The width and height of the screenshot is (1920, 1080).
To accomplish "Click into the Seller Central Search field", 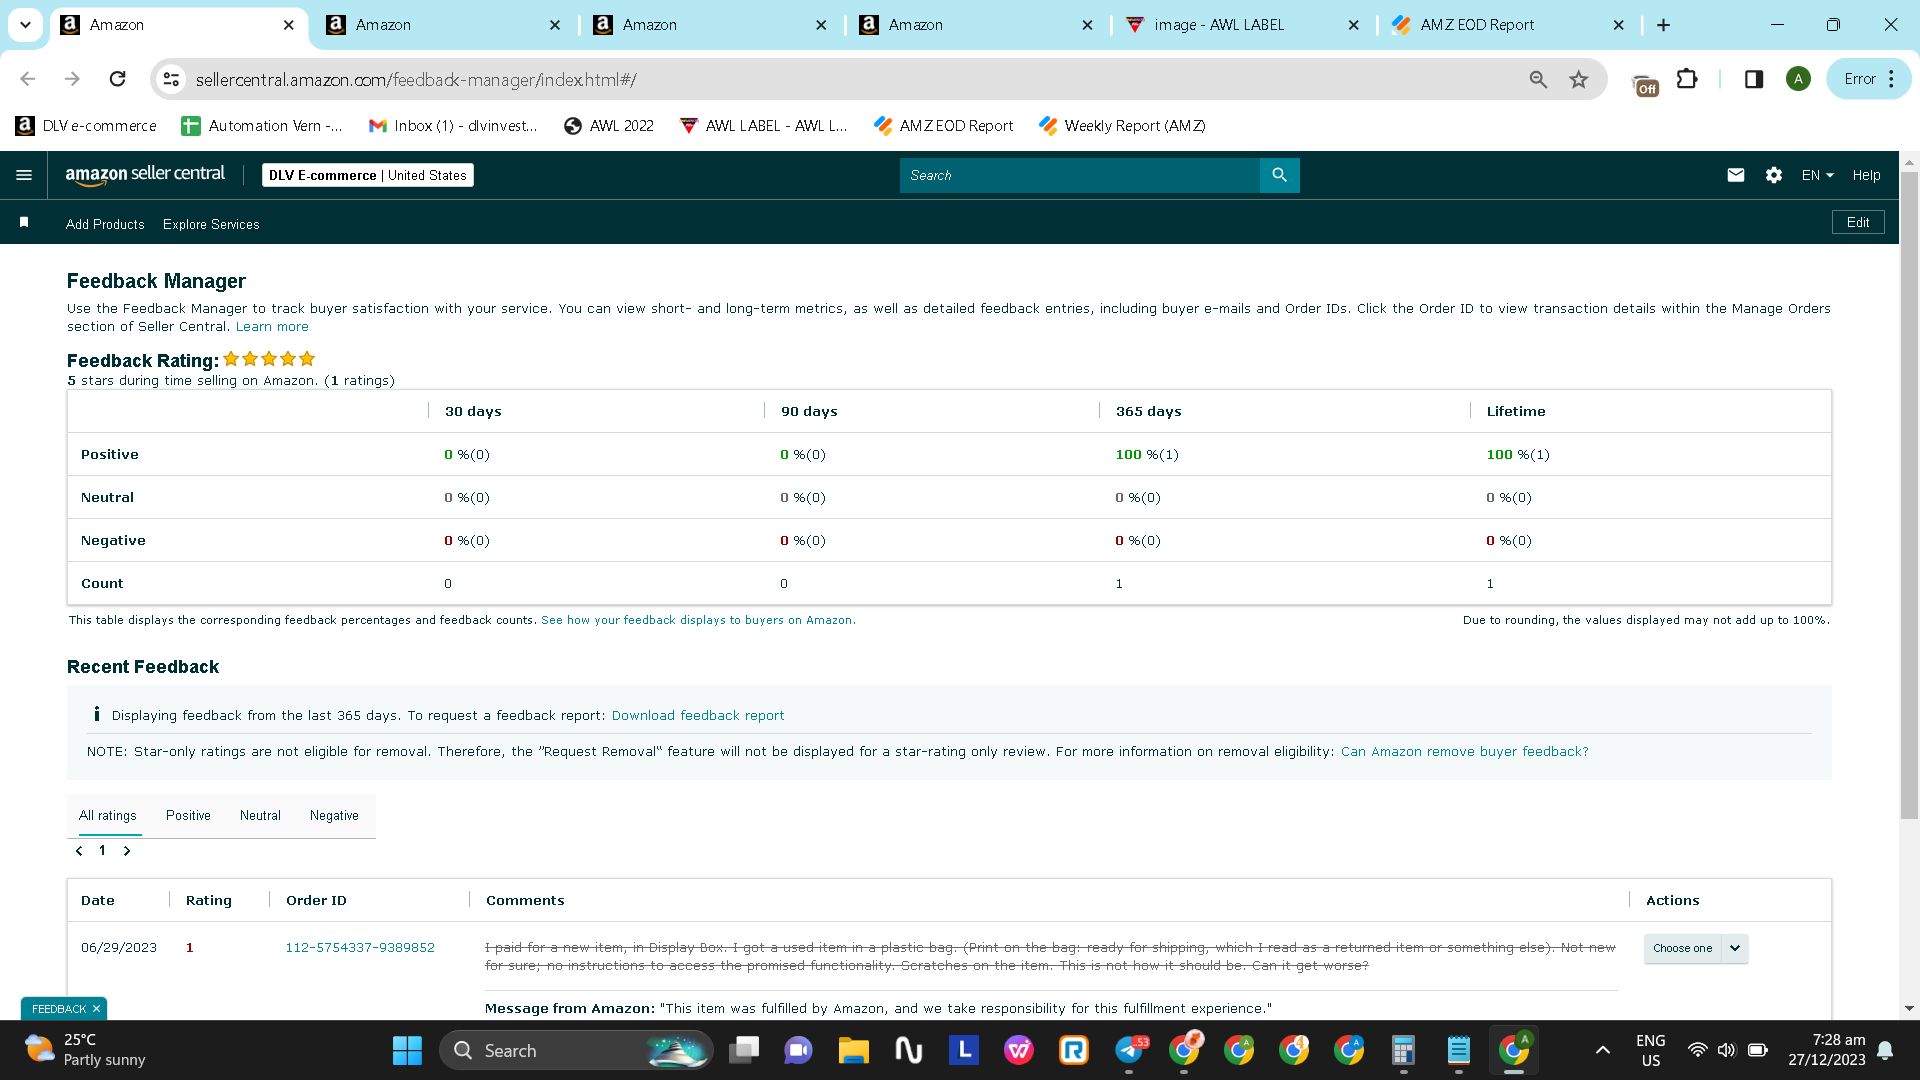I will tap(1080, 175).
